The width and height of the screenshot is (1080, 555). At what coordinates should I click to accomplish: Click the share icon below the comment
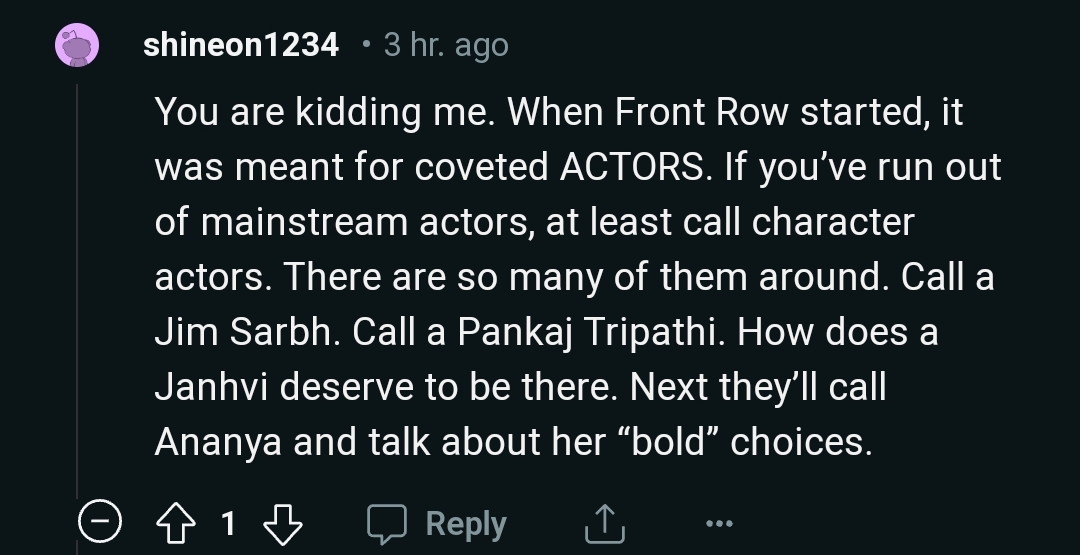pyautogui.click(x=604, y=523)
